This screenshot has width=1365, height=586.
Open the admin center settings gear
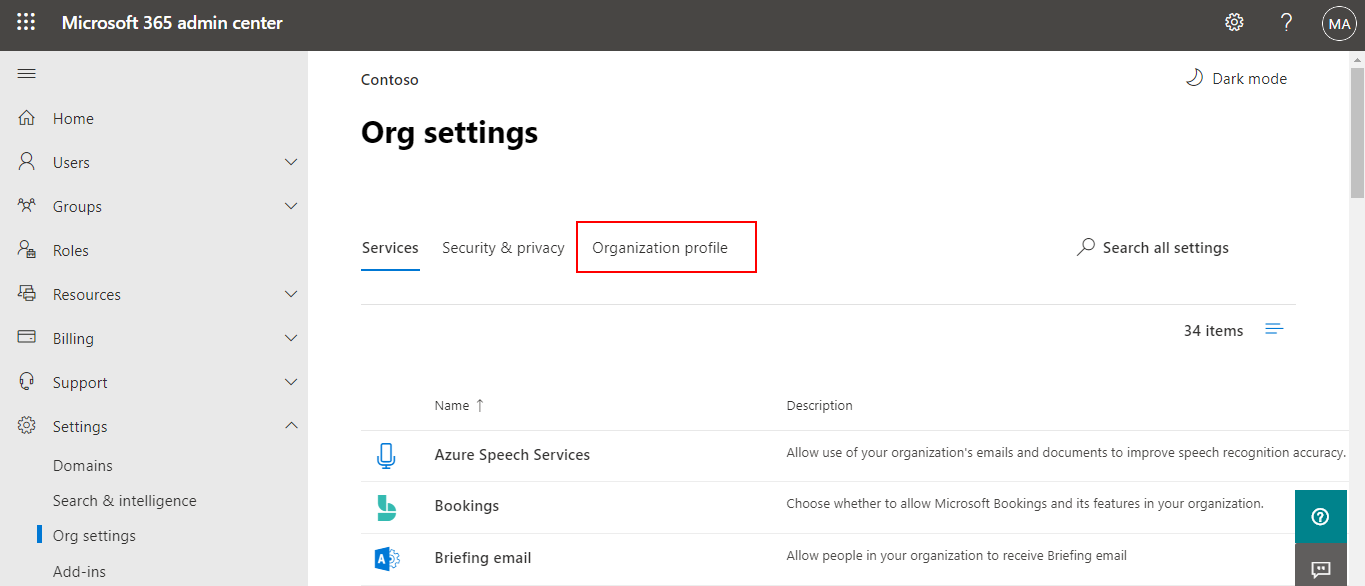point(1233,21)
